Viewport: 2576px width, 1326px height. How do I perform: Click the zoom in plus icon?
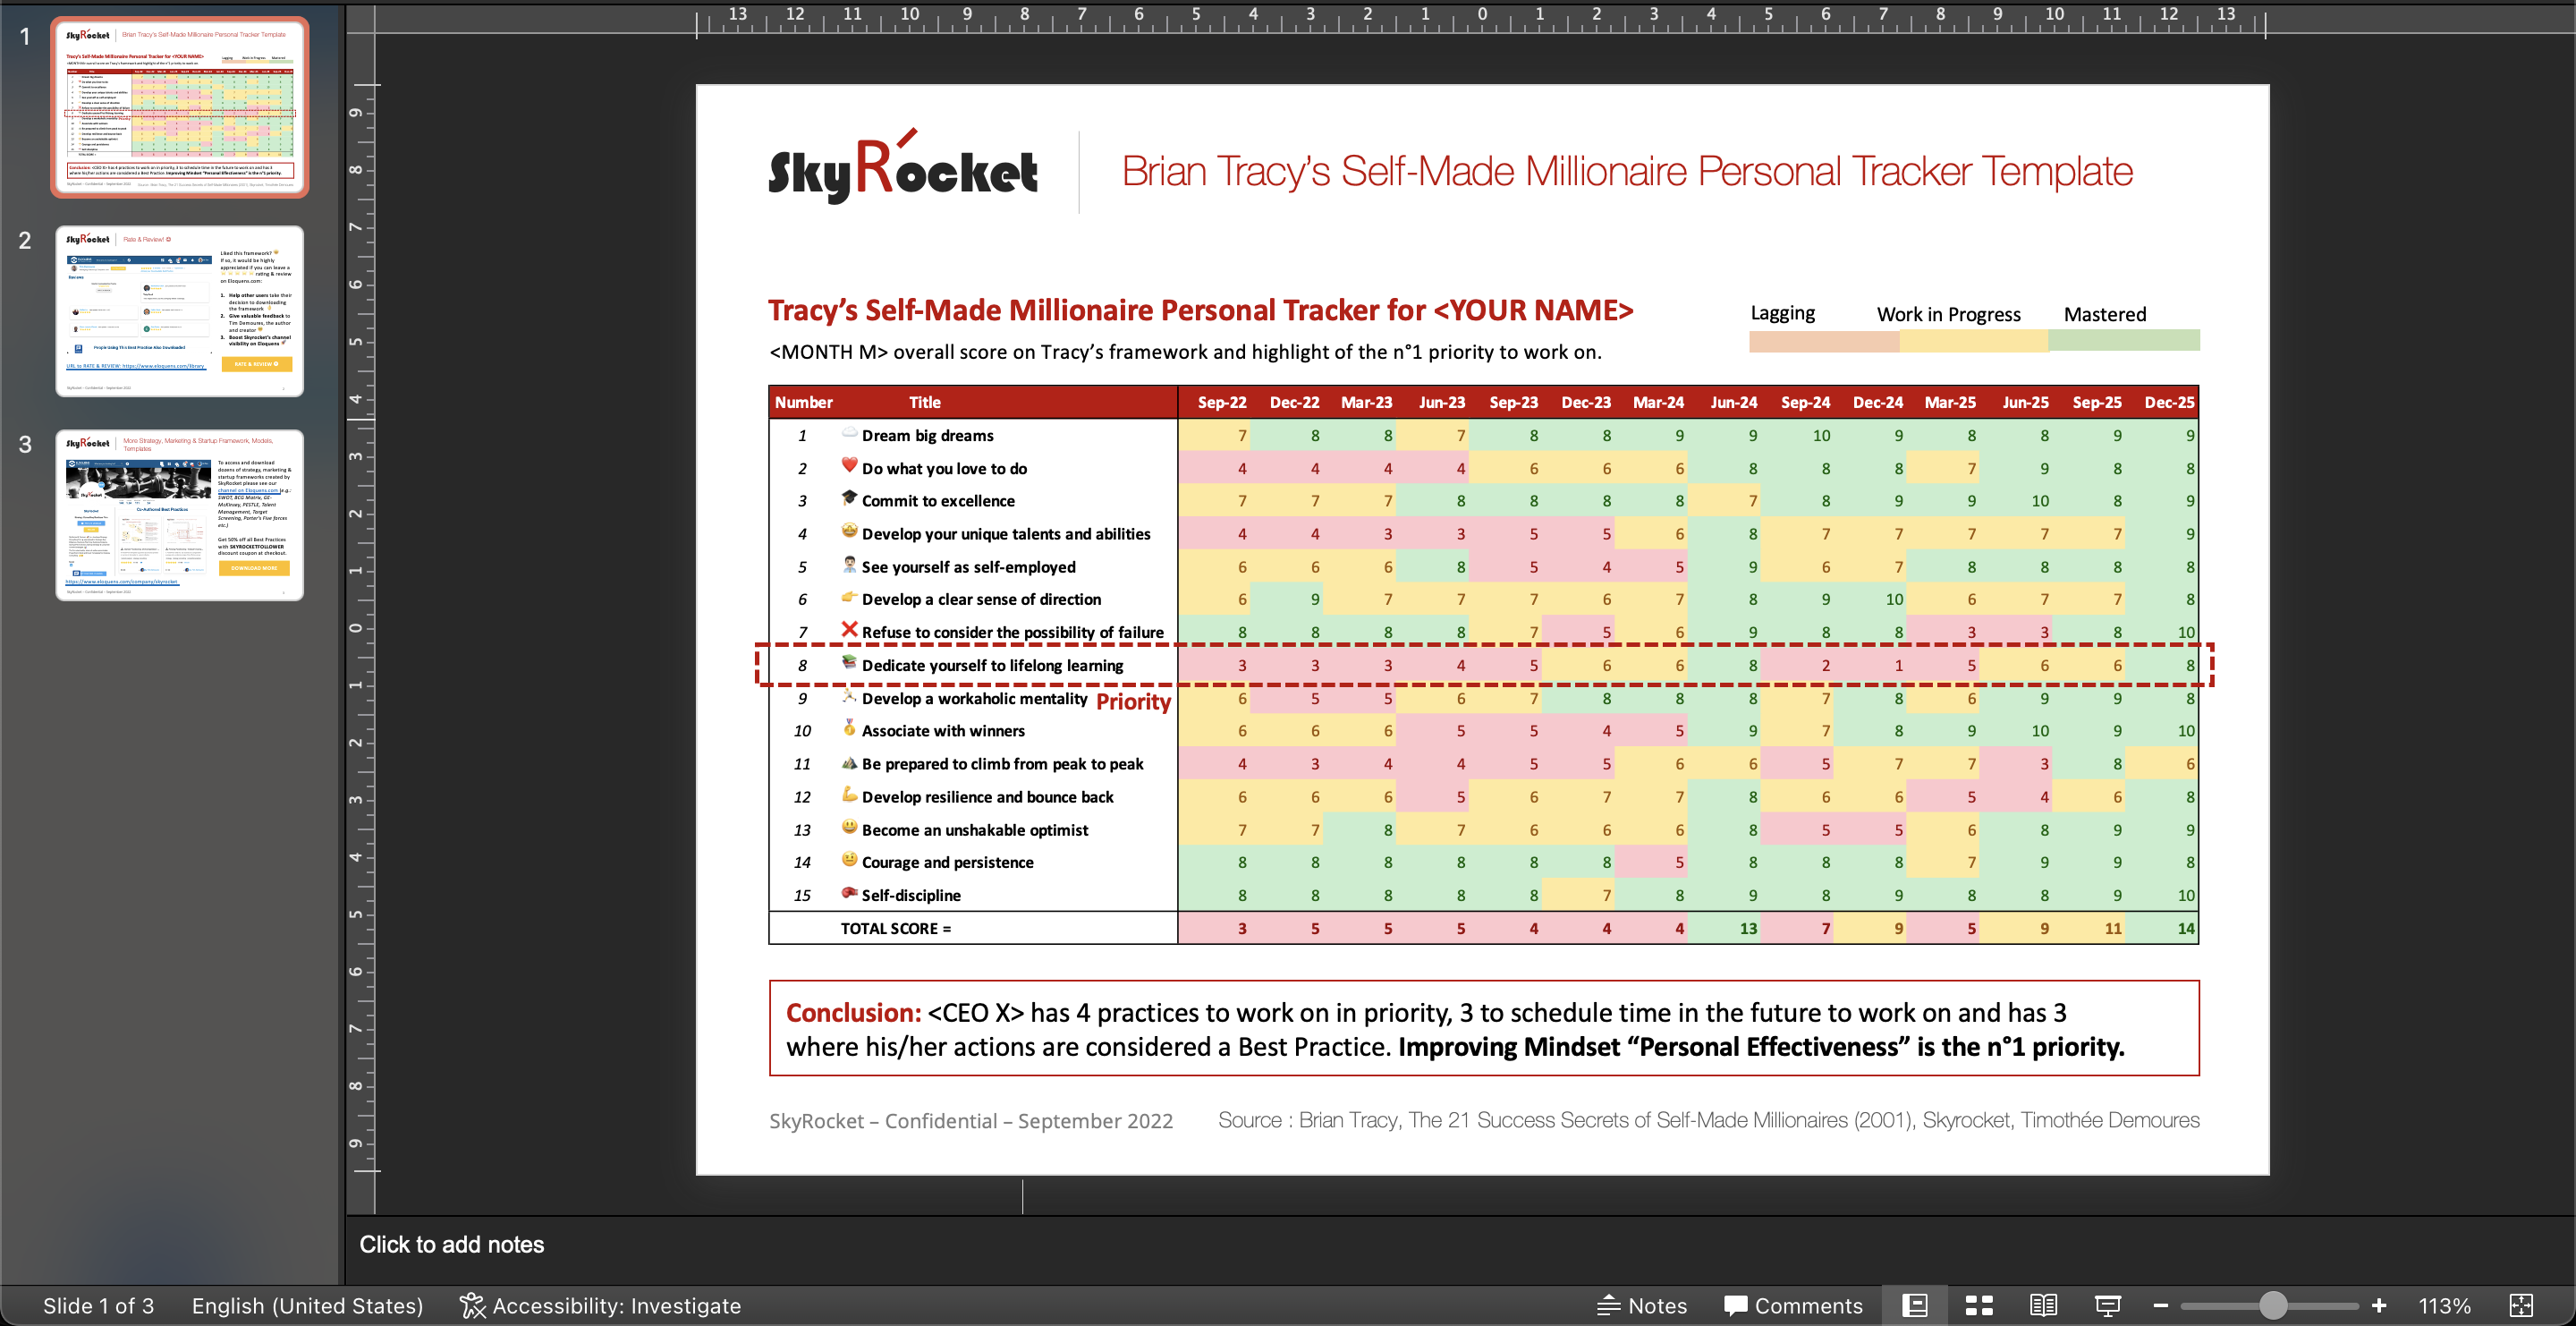point(2379,1306)
